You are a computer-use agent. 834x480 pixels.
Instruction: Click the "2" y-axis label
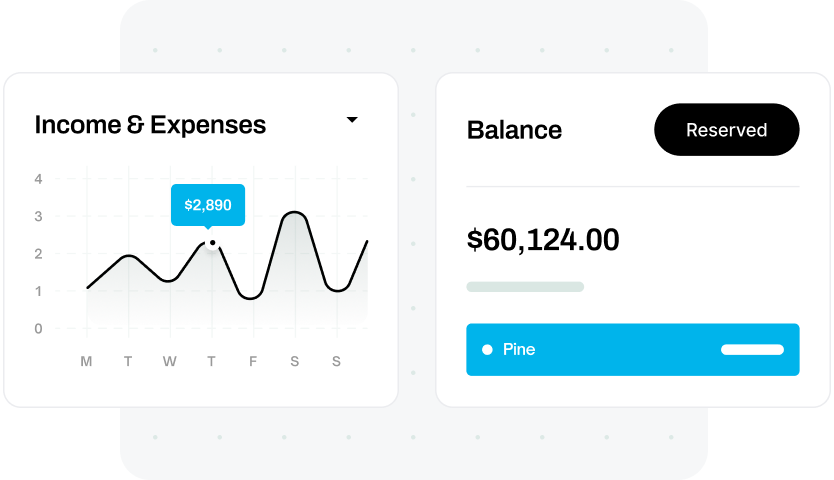click(38, 254)
